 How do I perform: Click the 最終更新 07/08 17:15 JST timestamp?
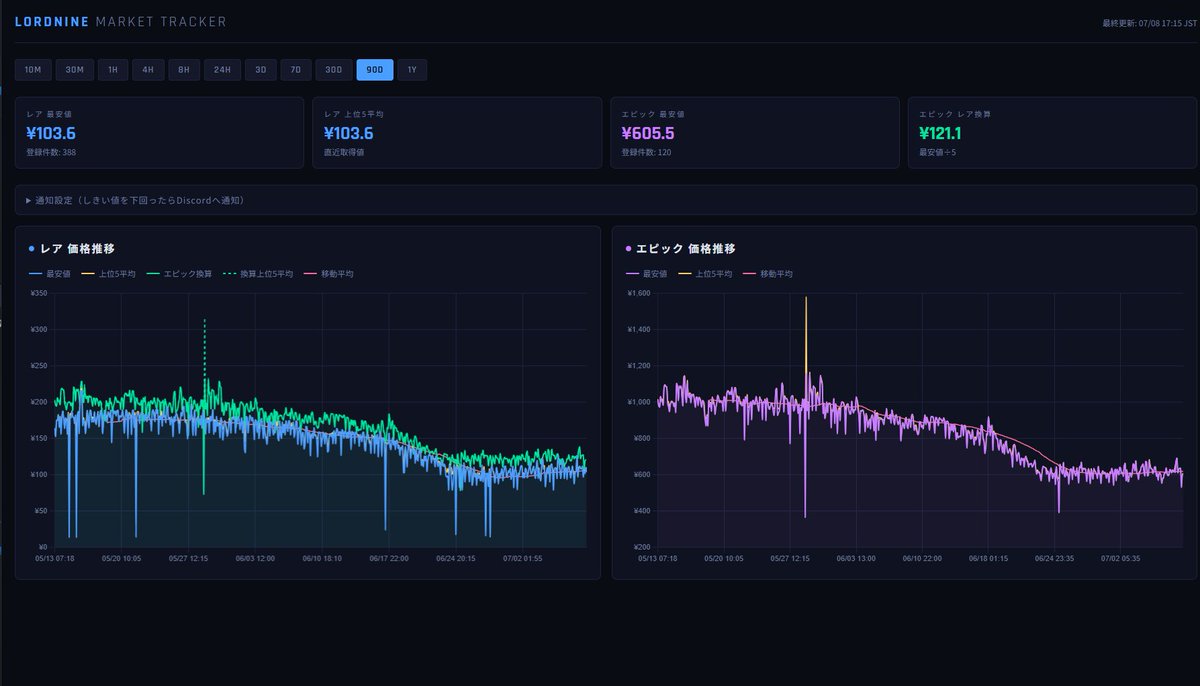point(1148,23)
